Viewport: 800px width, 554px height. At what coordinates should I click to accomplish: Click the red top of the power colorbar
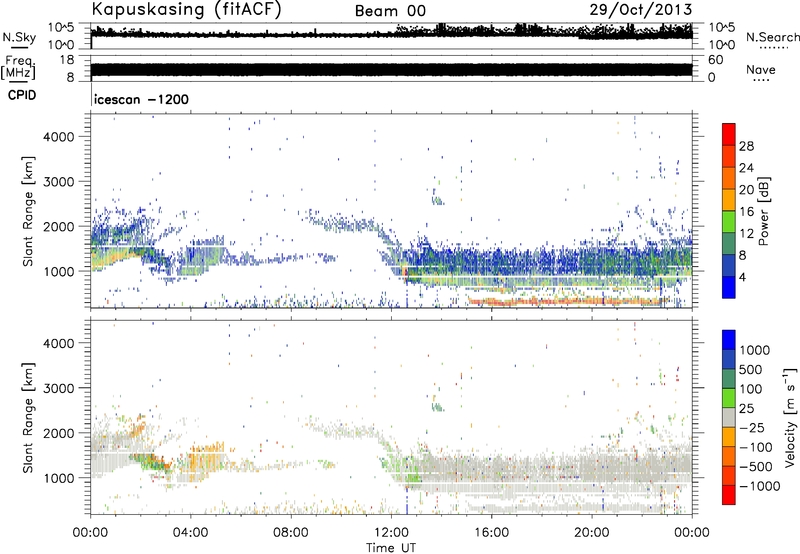pos(729,134)
